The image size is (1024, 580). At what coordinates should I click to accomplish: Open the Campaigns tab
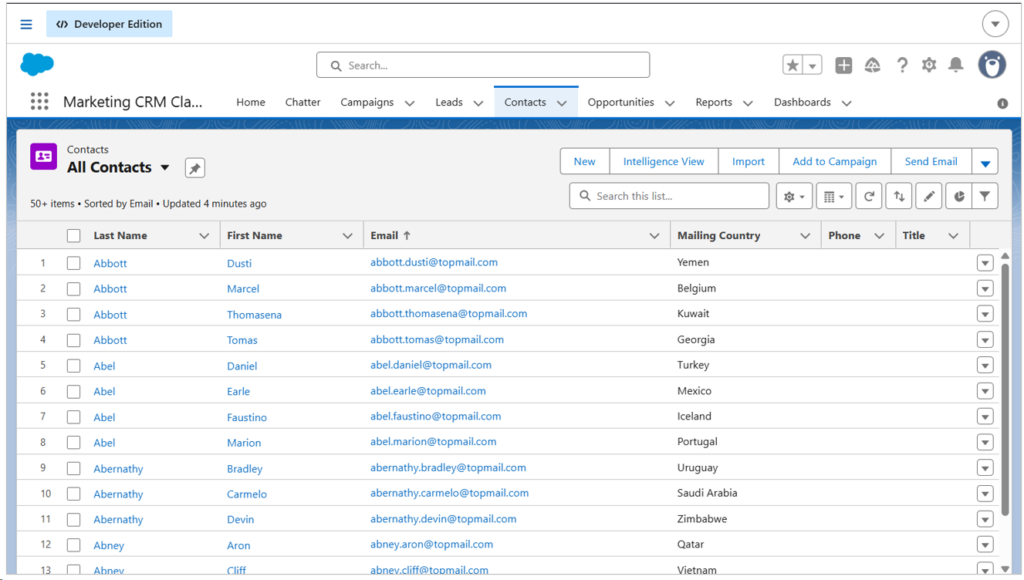[x=367, y=102]
